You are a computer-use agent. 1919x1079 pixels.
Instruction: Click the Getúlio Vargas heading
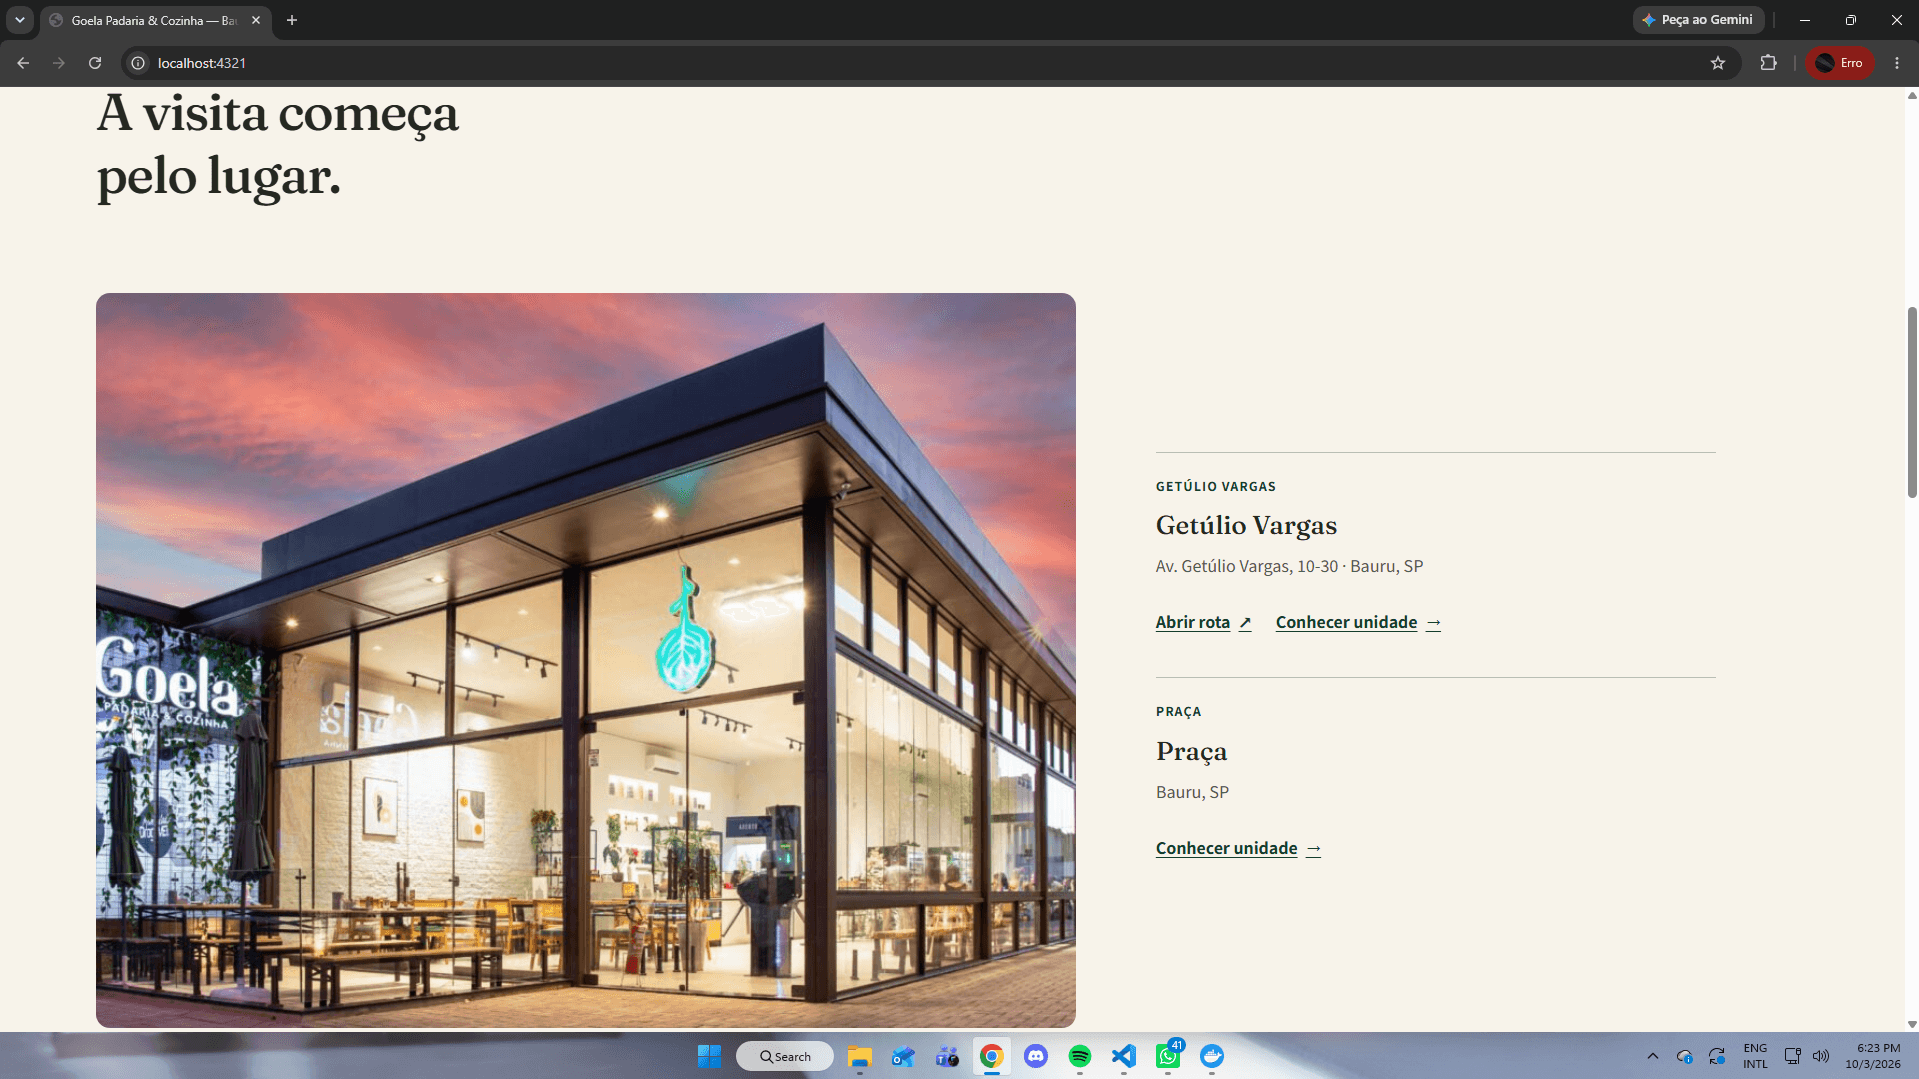(x=1246, y=525)
